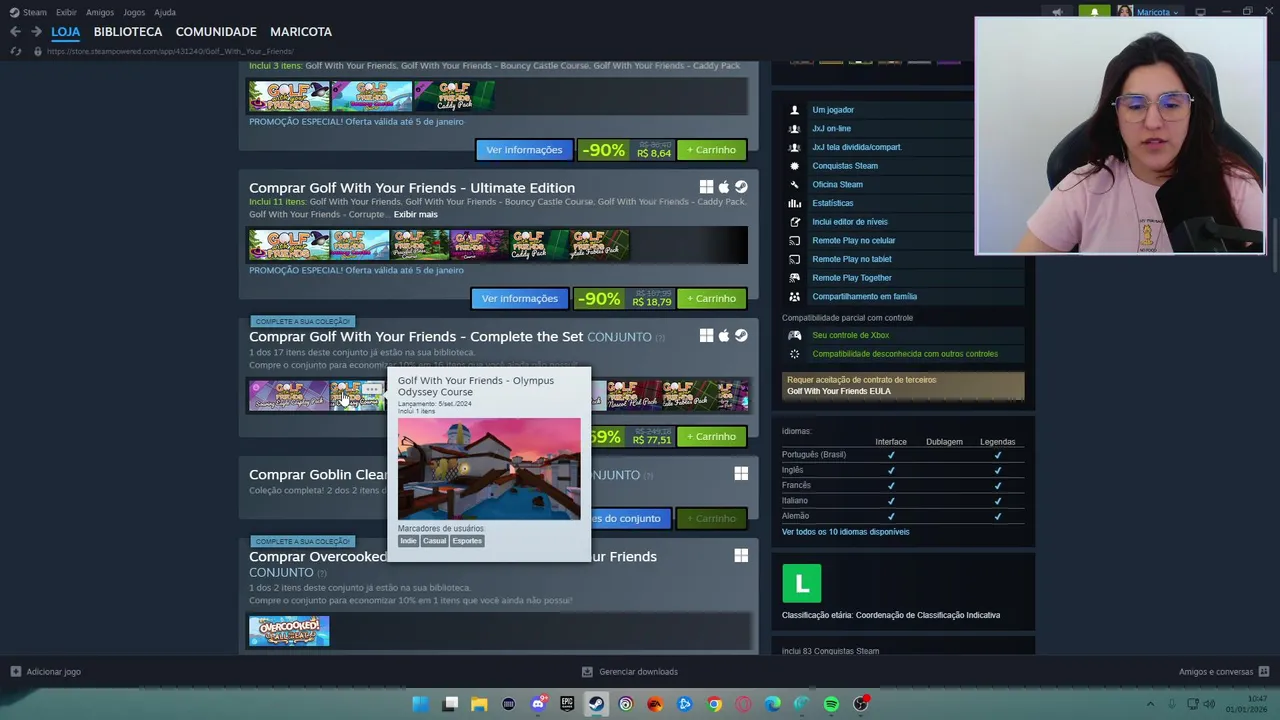Click the trophy icon beside Conquistas Steam
The image size is (1280, 720).
[795, 166]
